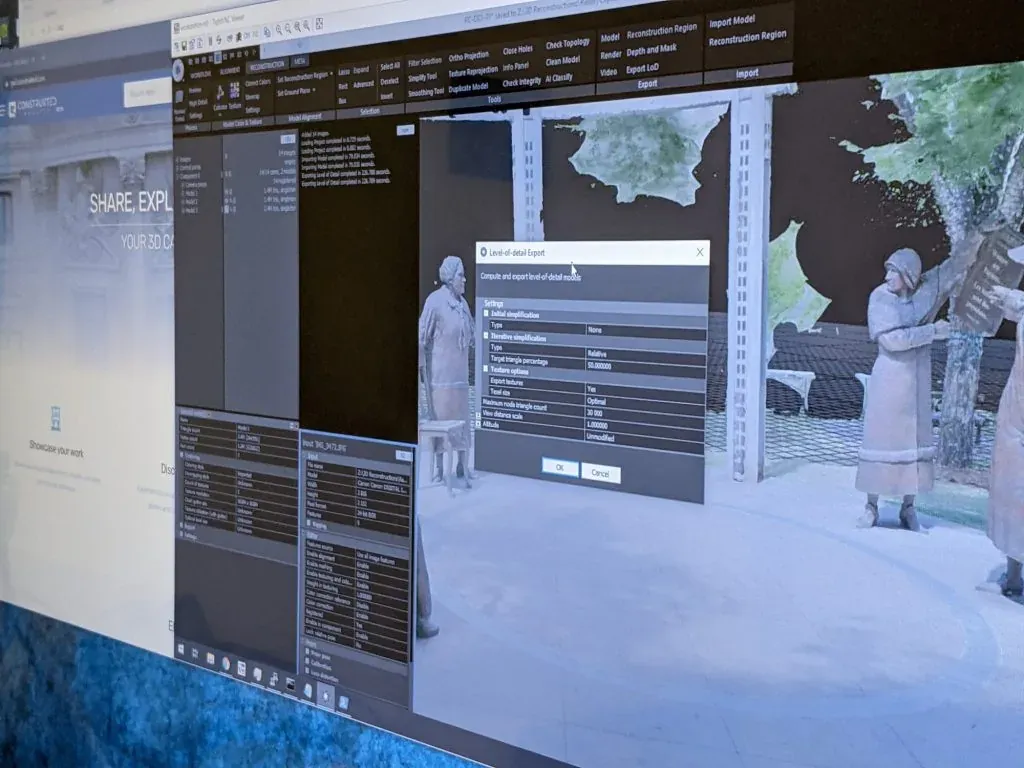The height and width of the screenshot is (768, 1024).
Task: Click Showcase your work in browser window
Action: click(56, 448)
